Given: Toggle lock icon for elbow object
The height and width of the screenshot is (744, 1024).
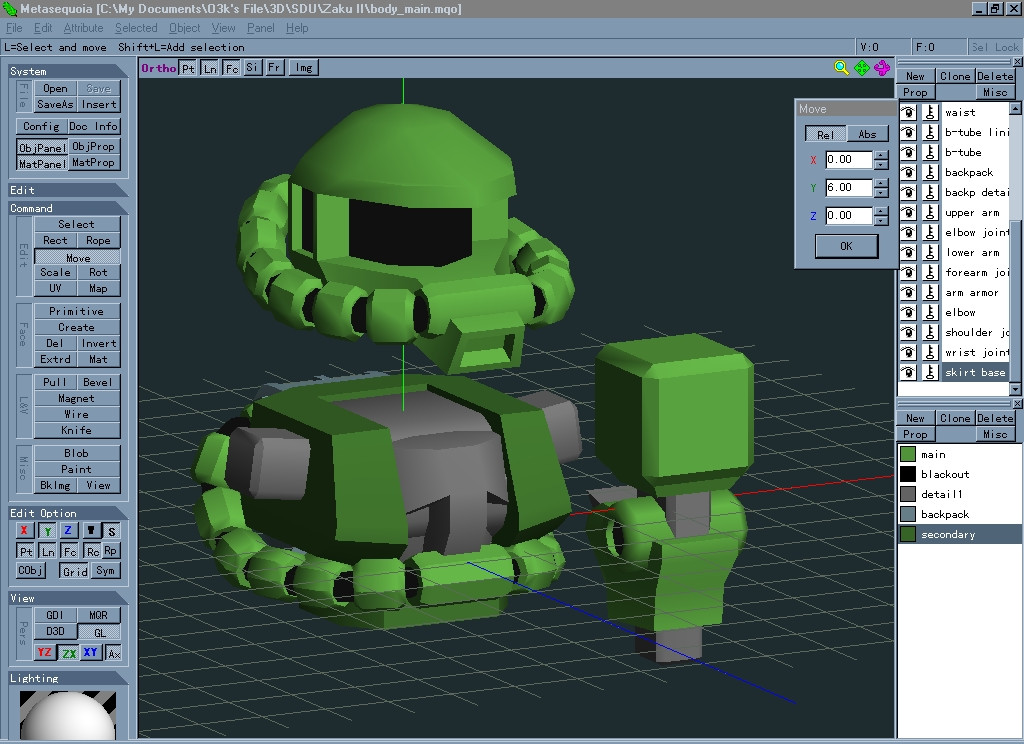Looking at the screenshot, I should pos(930,312).
